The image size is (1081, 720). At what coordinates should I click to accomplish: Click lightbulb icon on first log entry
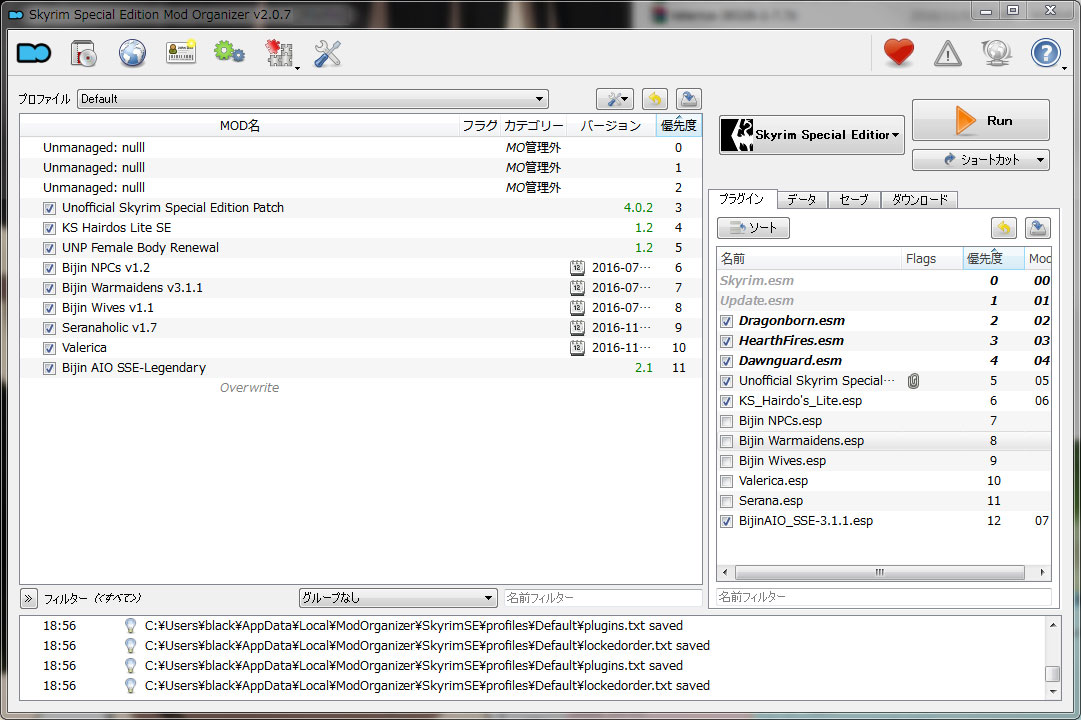(130, 626)
